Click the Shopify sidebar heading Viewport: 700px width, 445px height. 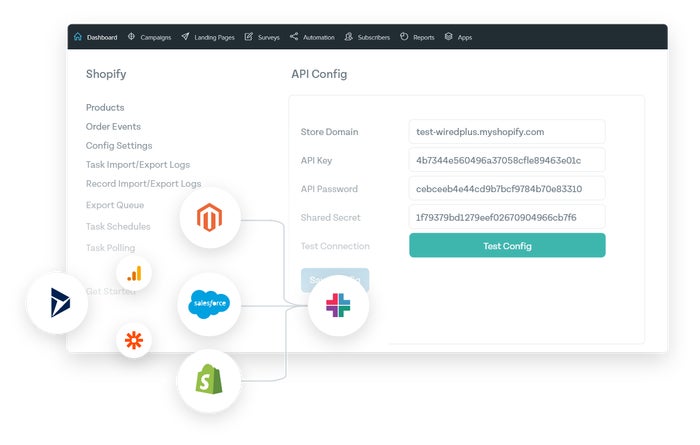pyautogui.click(x=106, y=74)
